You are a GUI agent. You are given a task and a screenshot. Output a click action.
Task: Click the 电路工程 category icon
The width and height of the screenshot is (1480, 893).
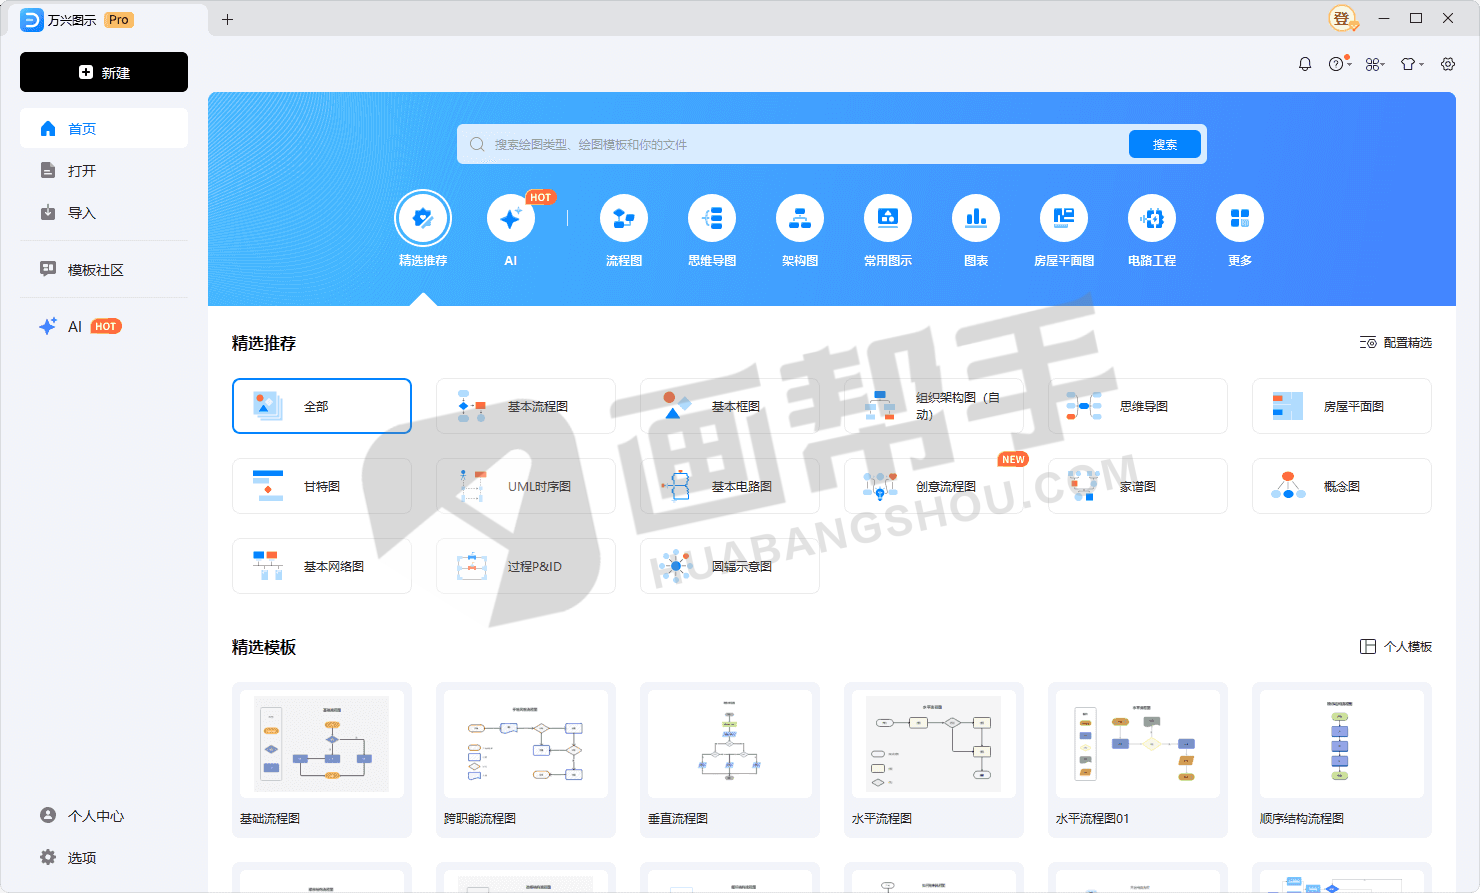[1151, 218]
